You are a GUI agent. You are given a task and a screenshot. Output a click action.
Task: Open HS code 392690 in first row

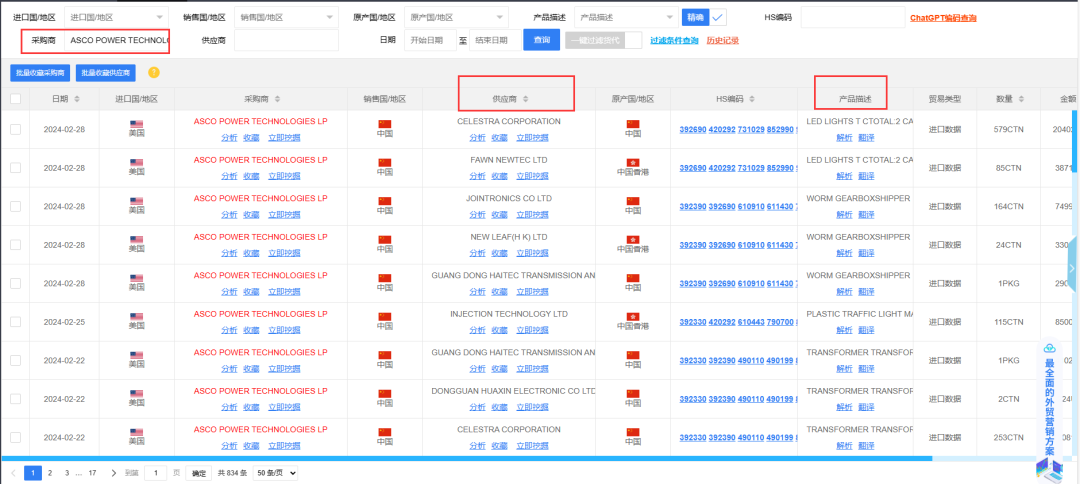pyautogui.click(x=692, y=129)
